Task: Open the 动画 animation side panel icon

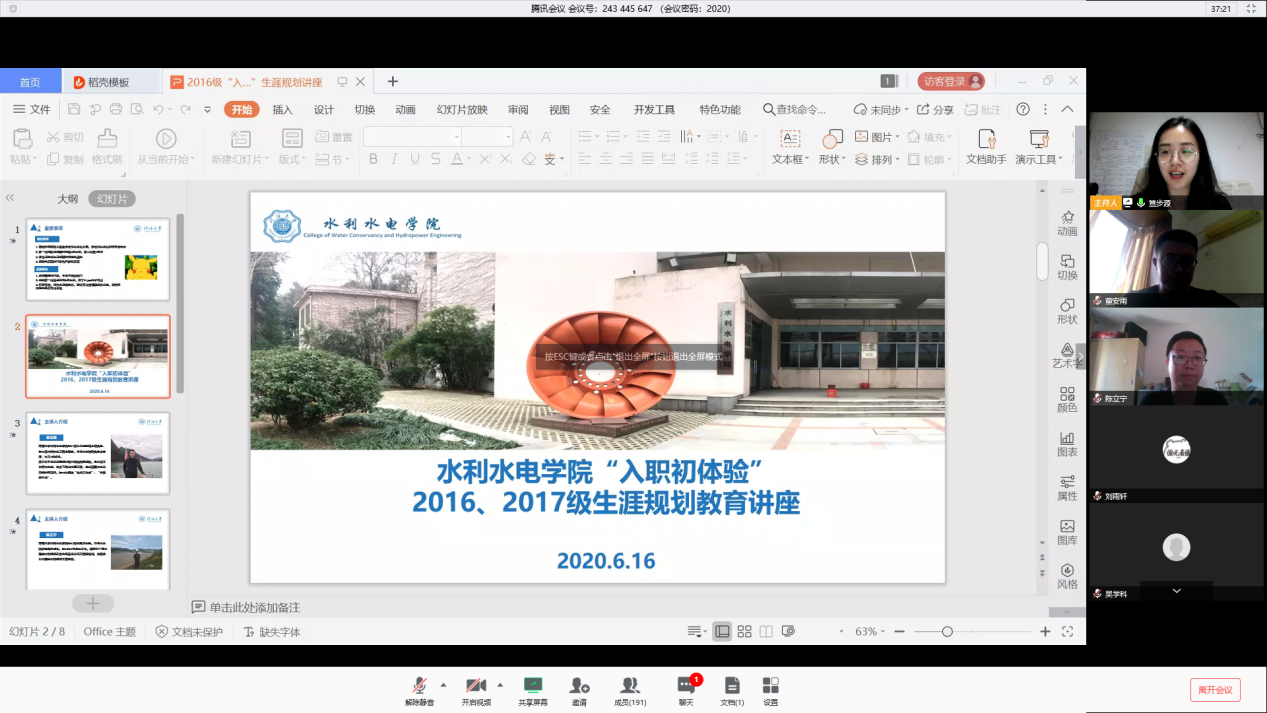Action: [1067, 223]
